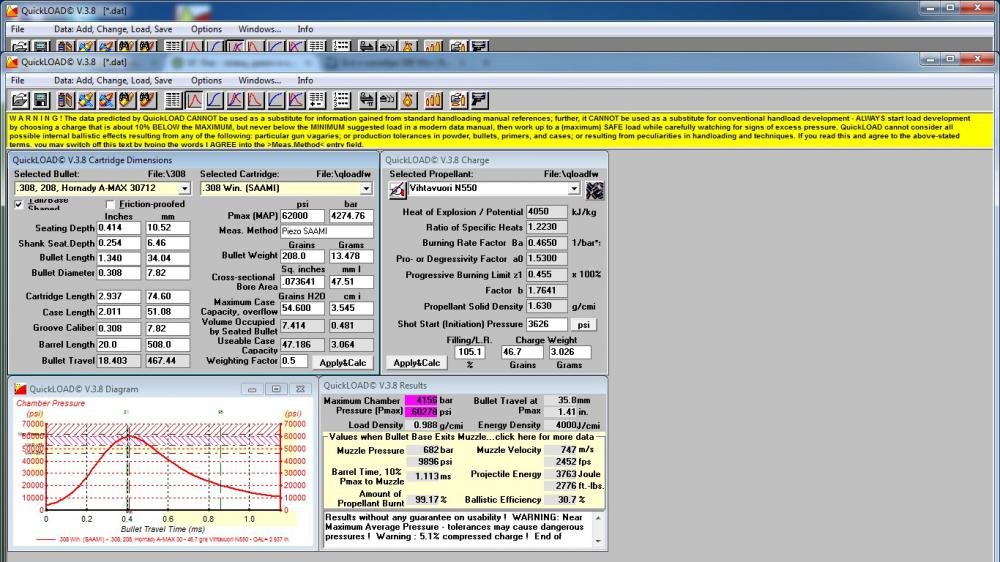Open the Selected Cartridge dropdown
Screen dimensions: 1000x562
366,188
